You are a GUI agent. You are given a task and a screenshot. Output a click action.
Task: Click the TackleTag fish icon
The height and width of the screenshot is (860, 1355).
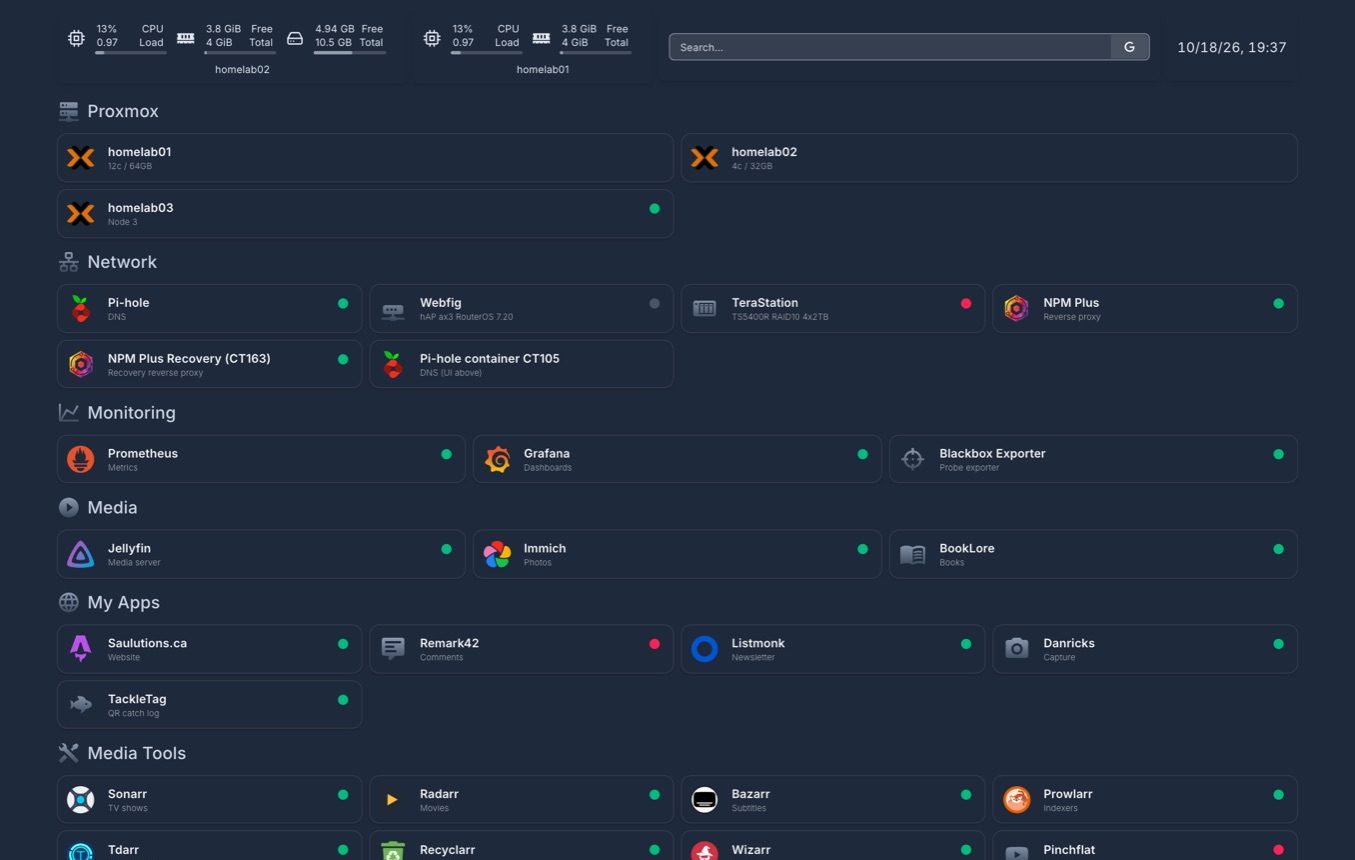click(x=81, y=705)
